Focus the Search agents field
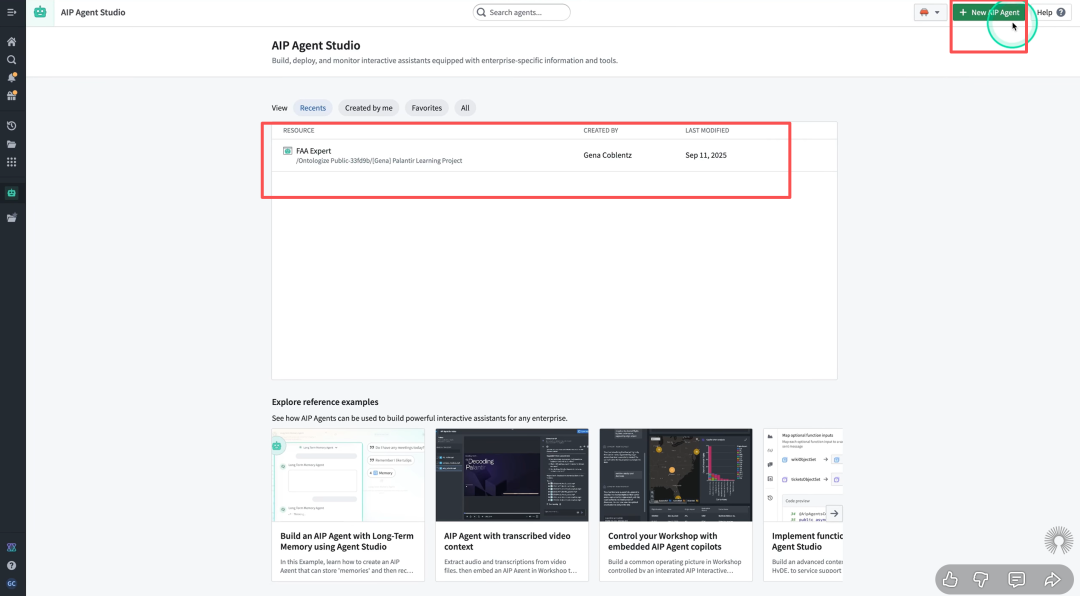The image size is (1080, 596). coord(521,12)
